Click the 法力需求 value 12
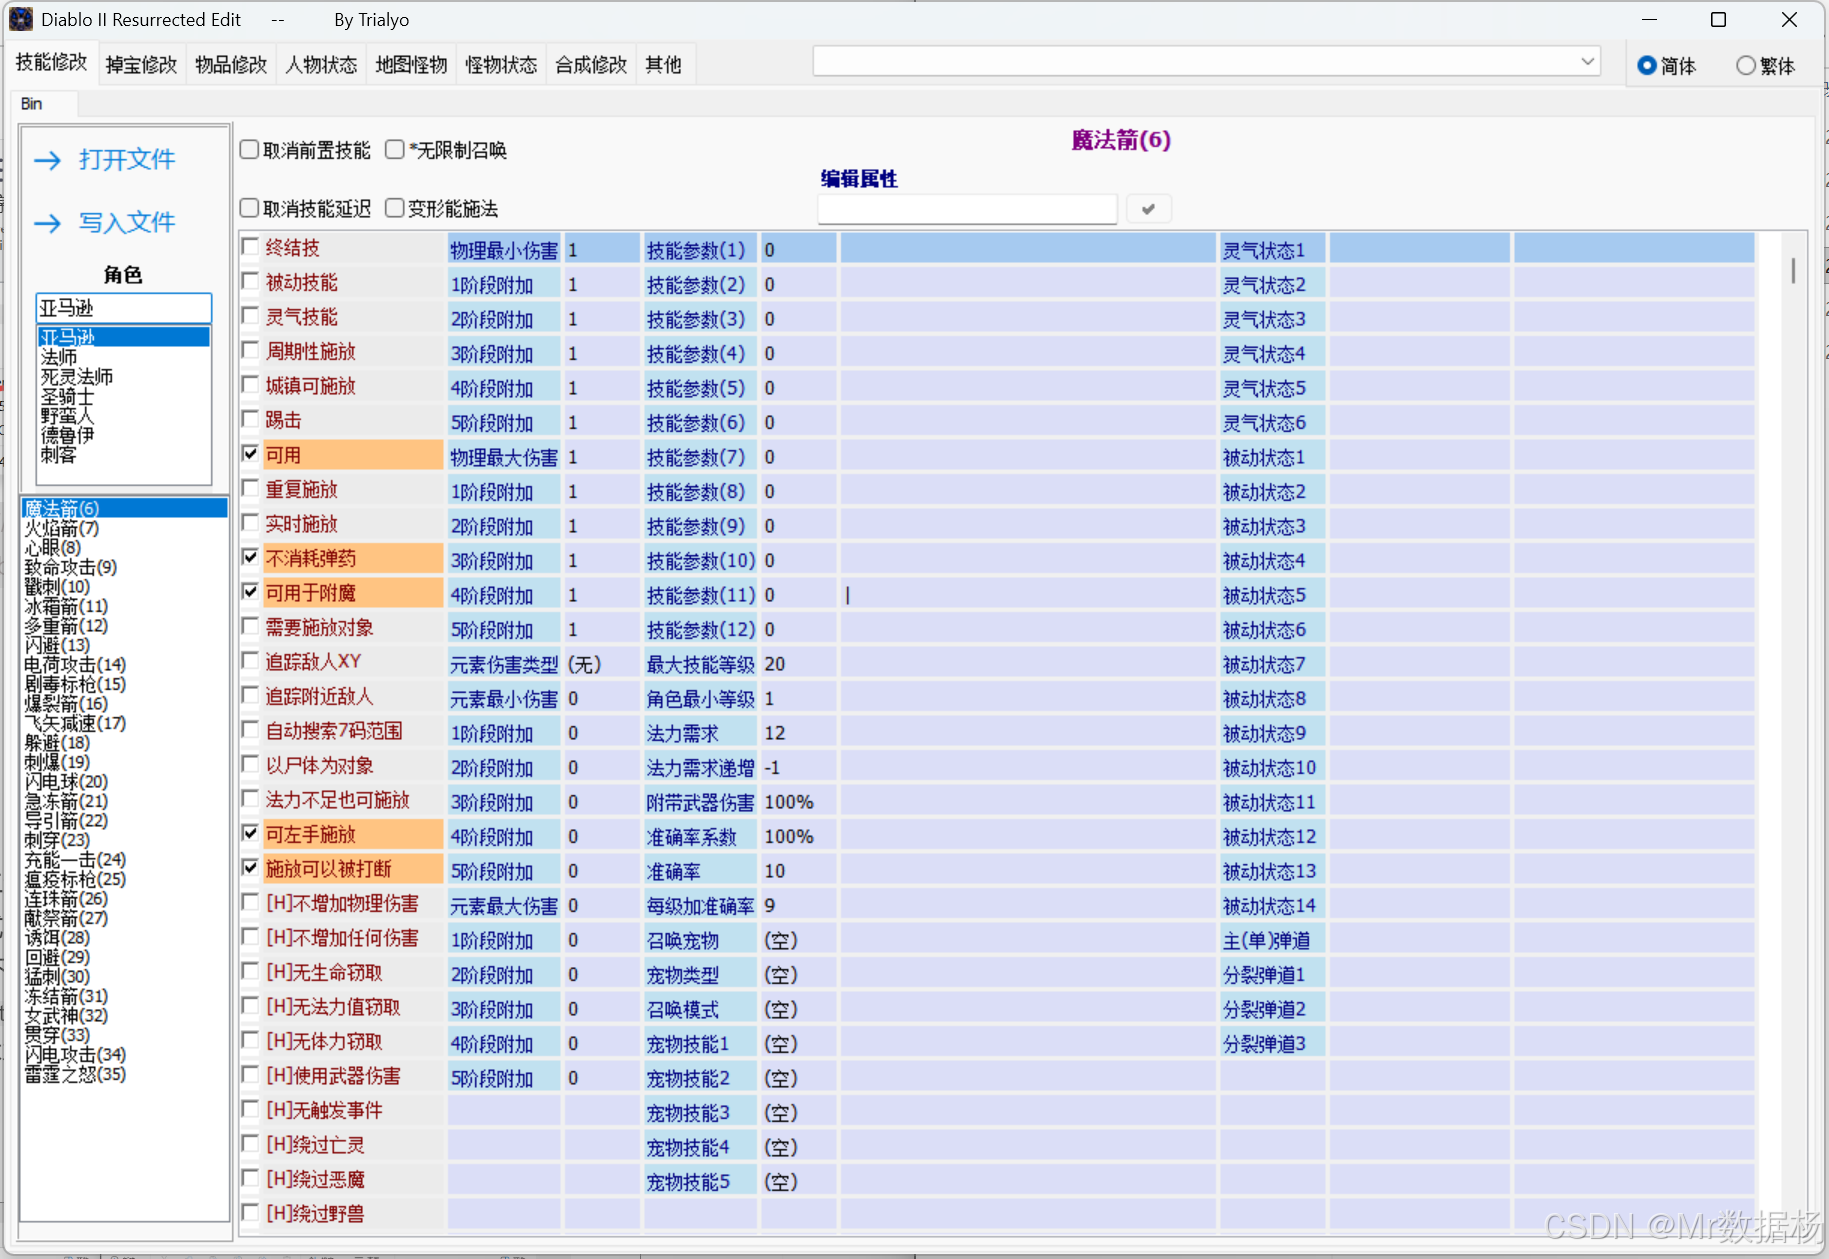 point(798,733)
